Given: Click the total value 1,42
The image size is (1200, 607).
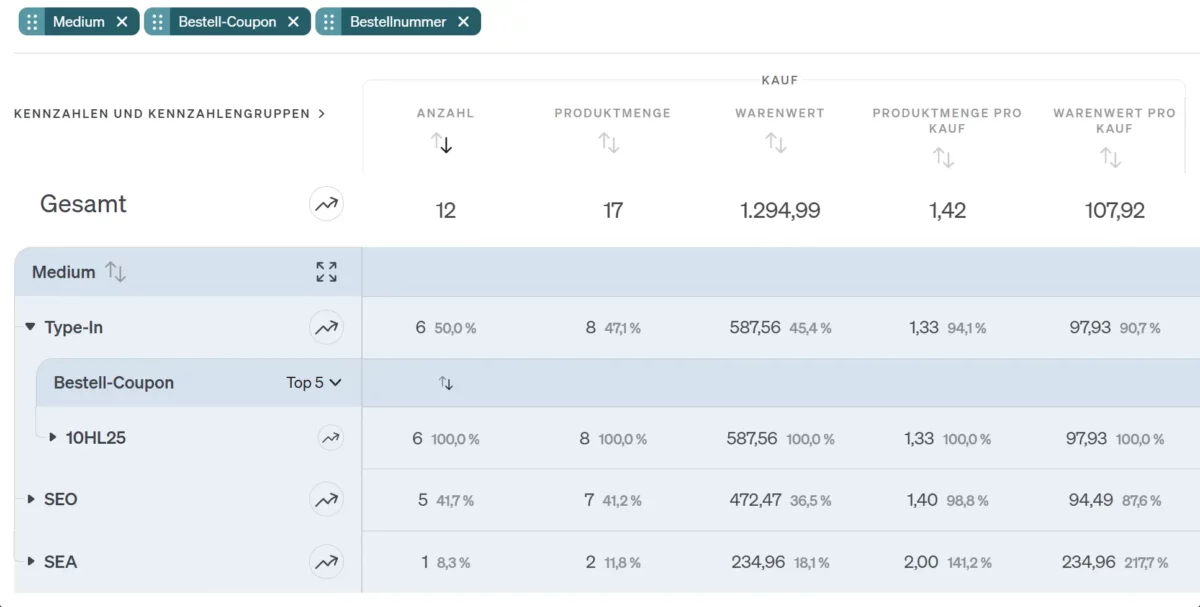Looking at the screenshot, I should click(x=947, y=210).
